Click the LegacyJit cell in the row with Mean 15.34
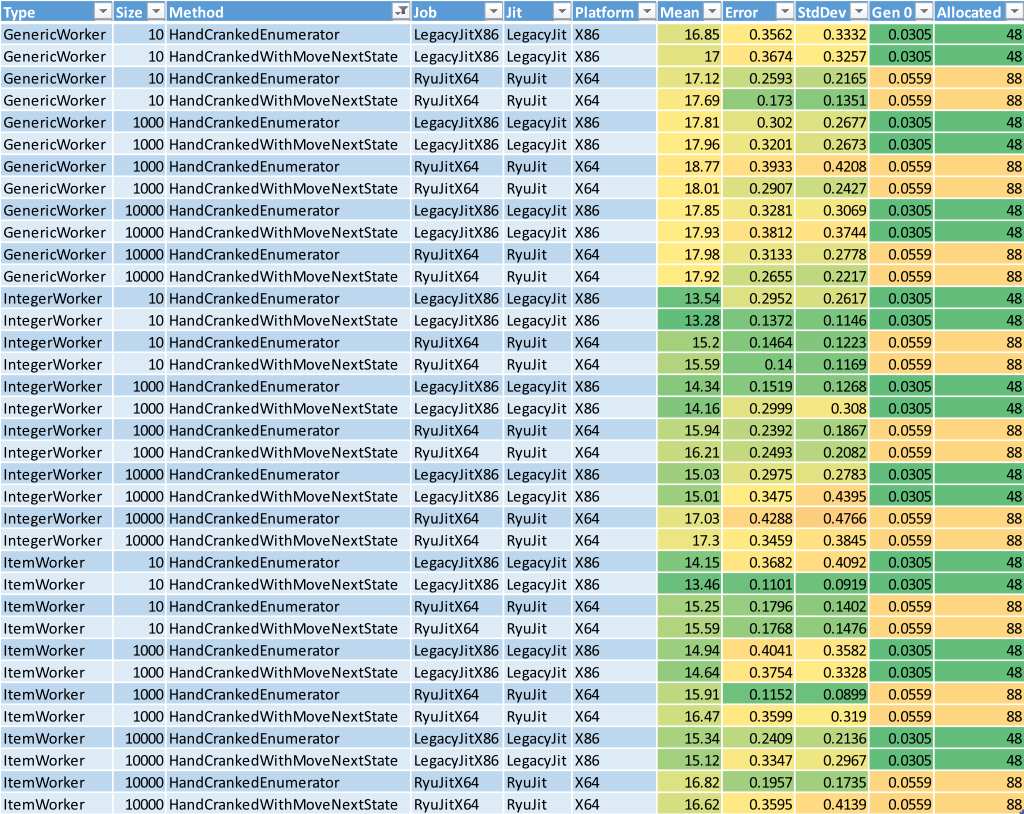1024x814 pixels. (x=536, y=739)
